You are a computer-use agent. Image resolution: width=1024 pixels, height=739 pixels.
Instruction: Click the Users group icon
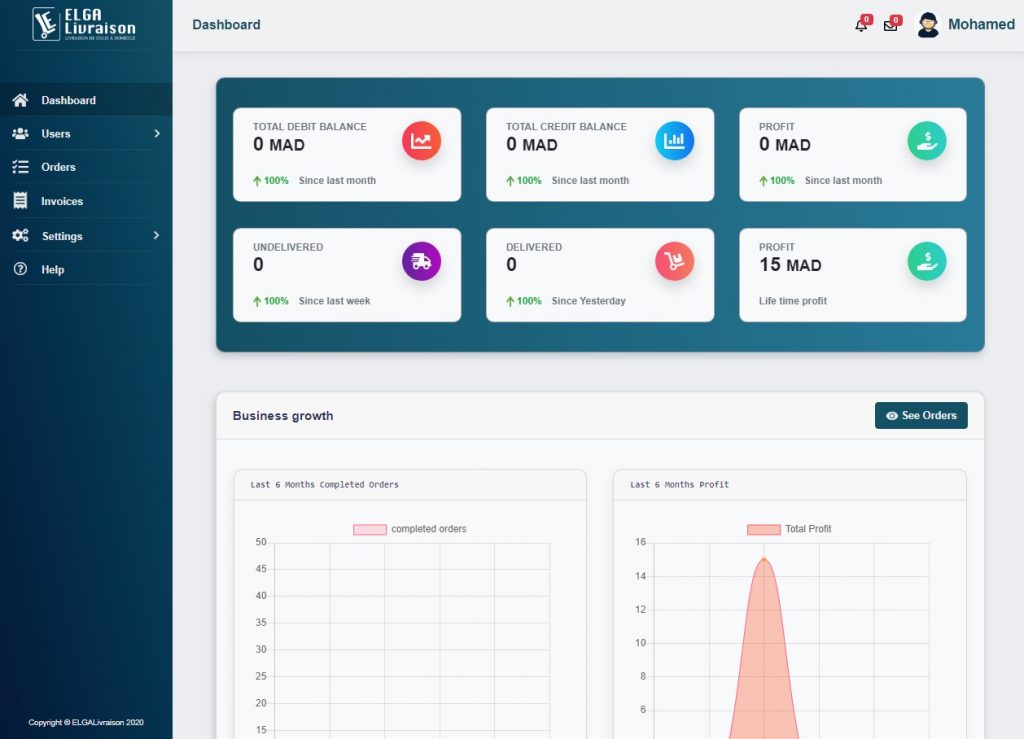20,133
